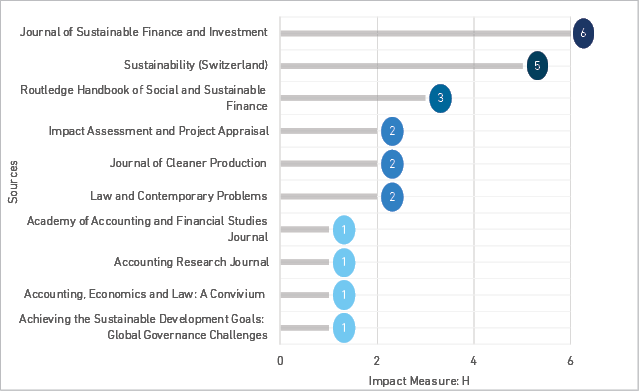Viewport: 639px width, 391px height.
Task: Select the gray bar for Journal of Sustainable Finance
Action: tap(425, 33)
